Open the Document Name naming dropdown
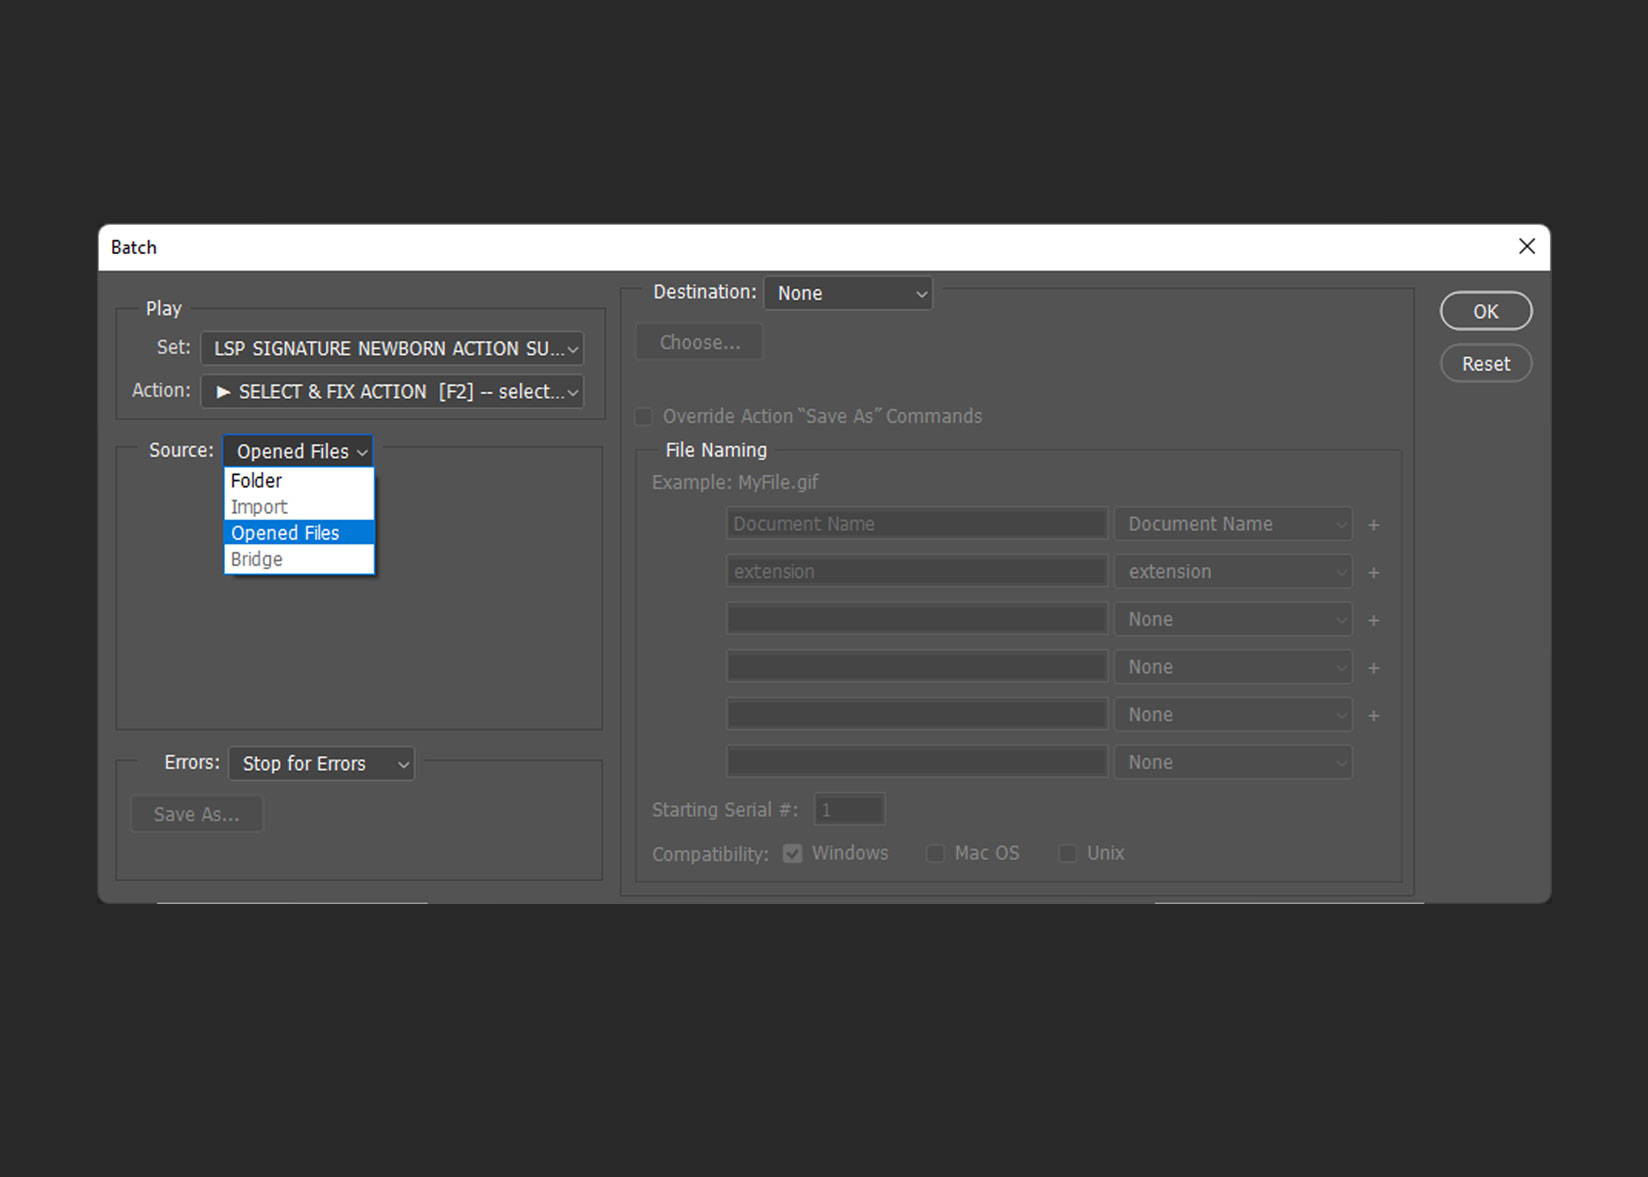 (x=1233, y=524)
